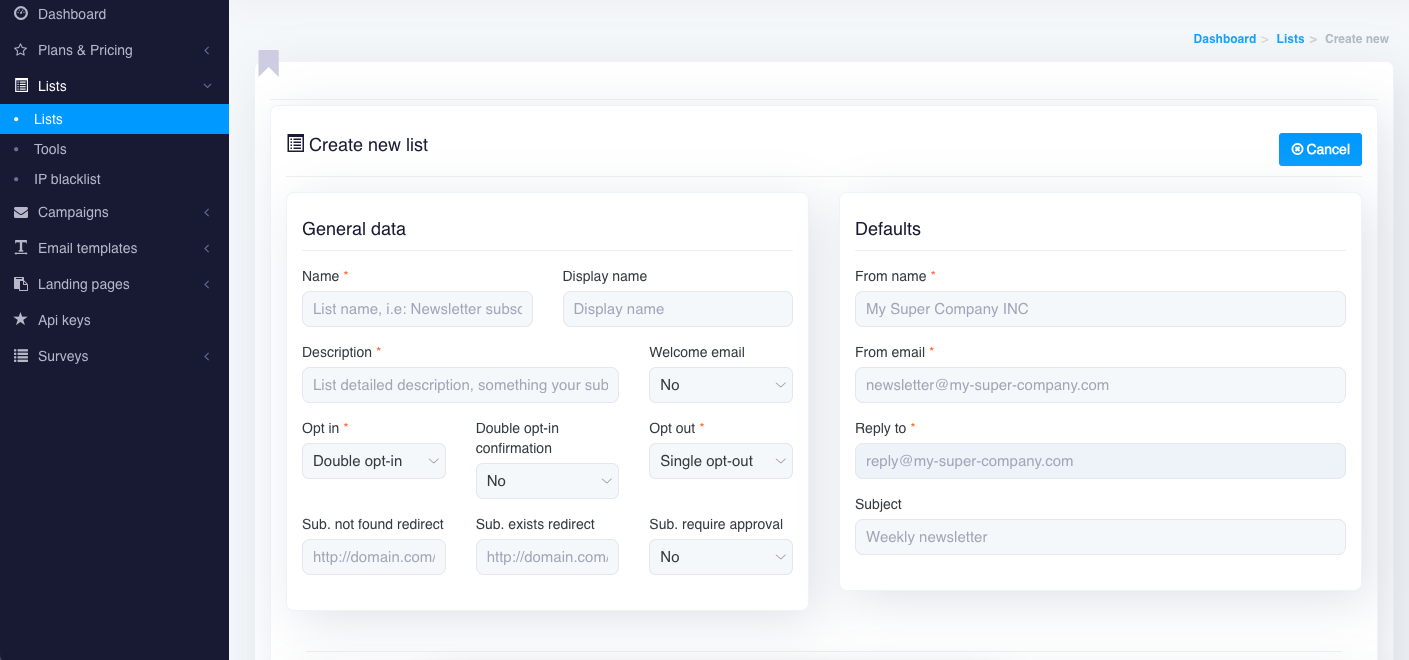The width and height of the screenshot is (1409, 660).
Task: Click the Api keys star icon
Action: [21, 320]
